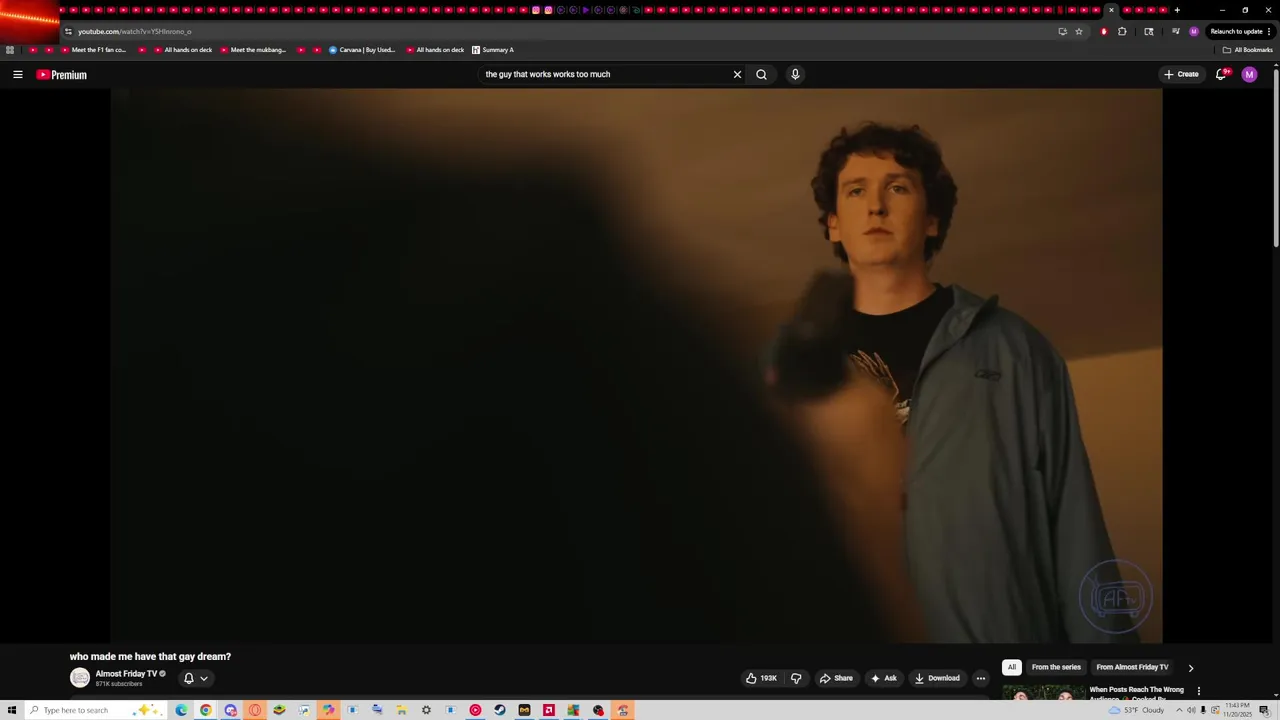Click the video player to pause
This screenshot has width=1280, height=720.
click(636, 366)
